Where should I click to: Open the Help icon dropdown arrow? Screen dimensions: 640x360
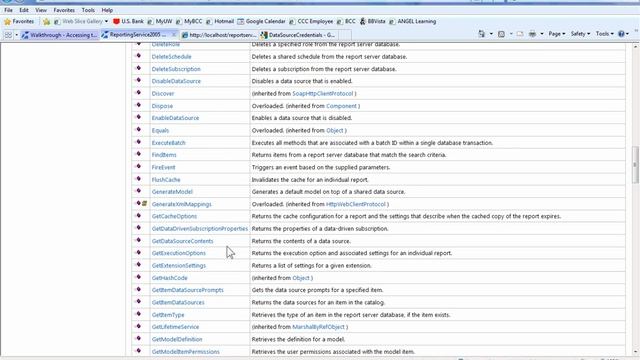pos(627,34)
